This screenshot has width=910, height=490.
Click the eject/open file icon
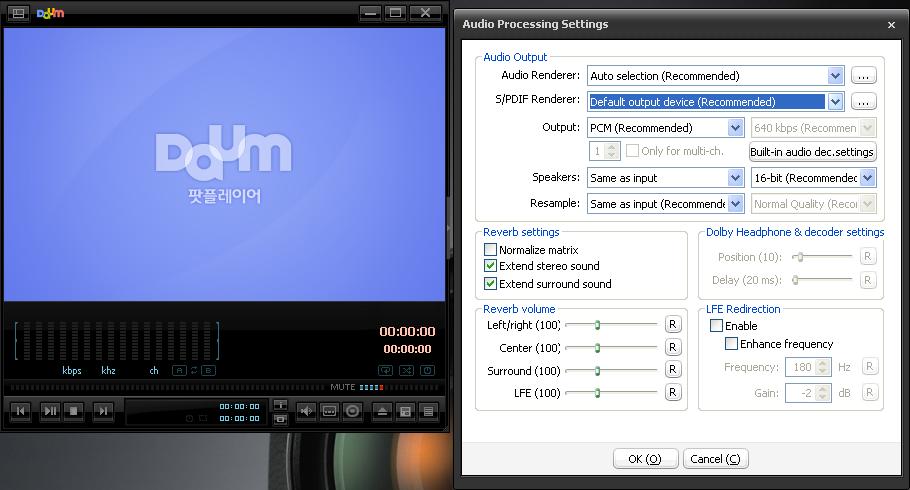(x=382, y=411)
